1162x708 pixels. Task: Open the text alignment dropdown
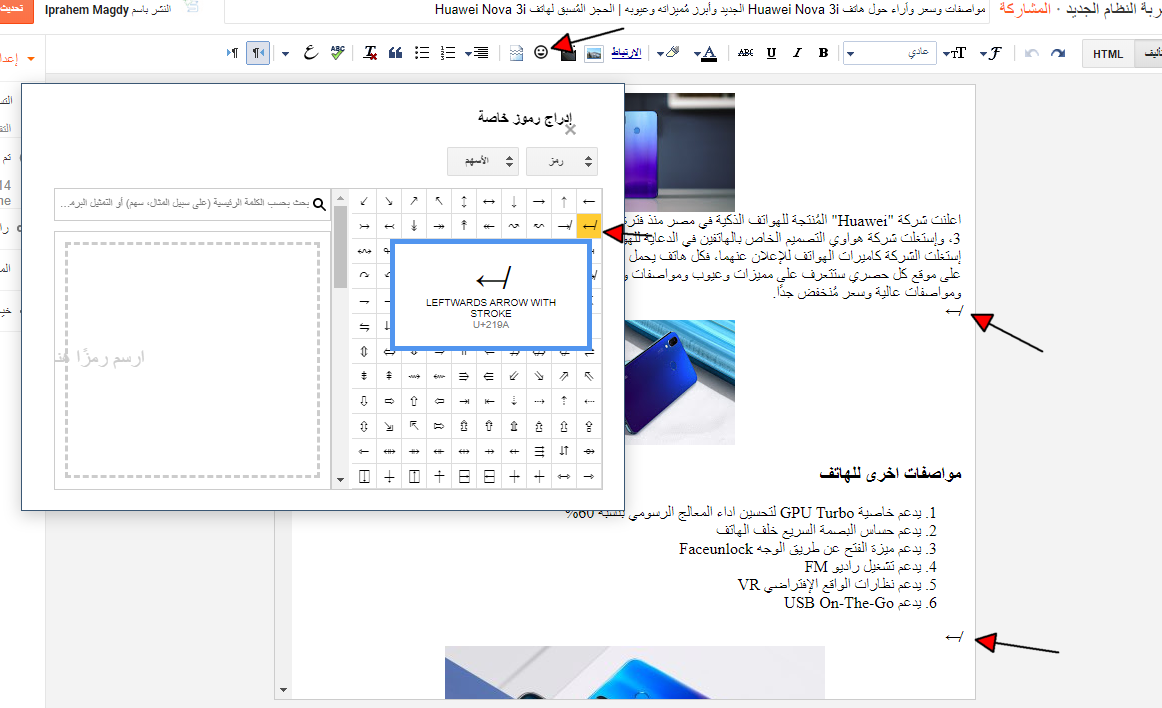[477, 53]
